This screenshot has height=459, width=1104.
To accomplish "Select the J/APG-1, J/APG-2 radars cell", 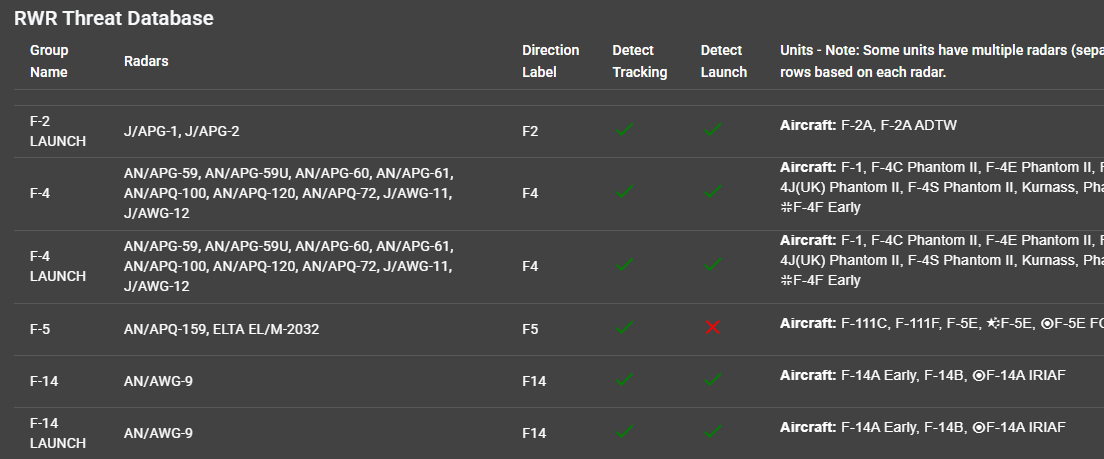I will point(181,131).
